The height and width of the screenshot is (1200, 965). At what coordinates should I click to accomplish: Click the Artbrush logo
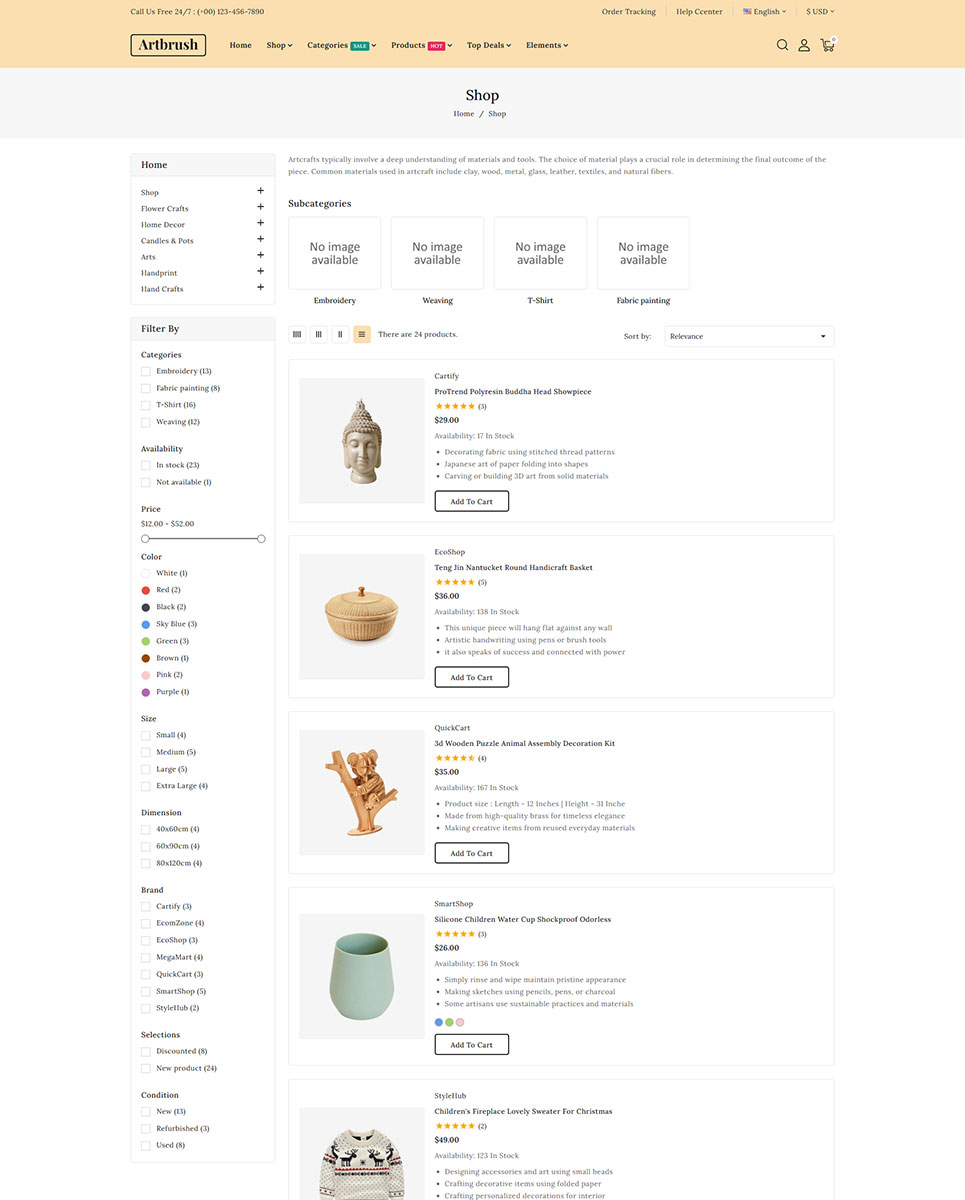[x=168, y=45]
